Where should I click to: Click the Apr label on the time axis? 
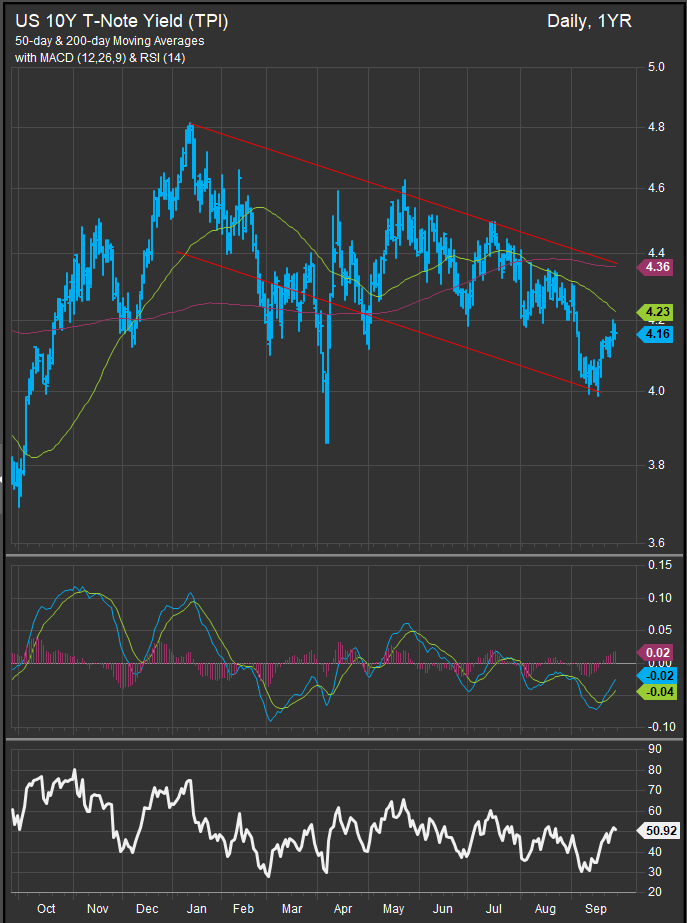tap(343, 908)
